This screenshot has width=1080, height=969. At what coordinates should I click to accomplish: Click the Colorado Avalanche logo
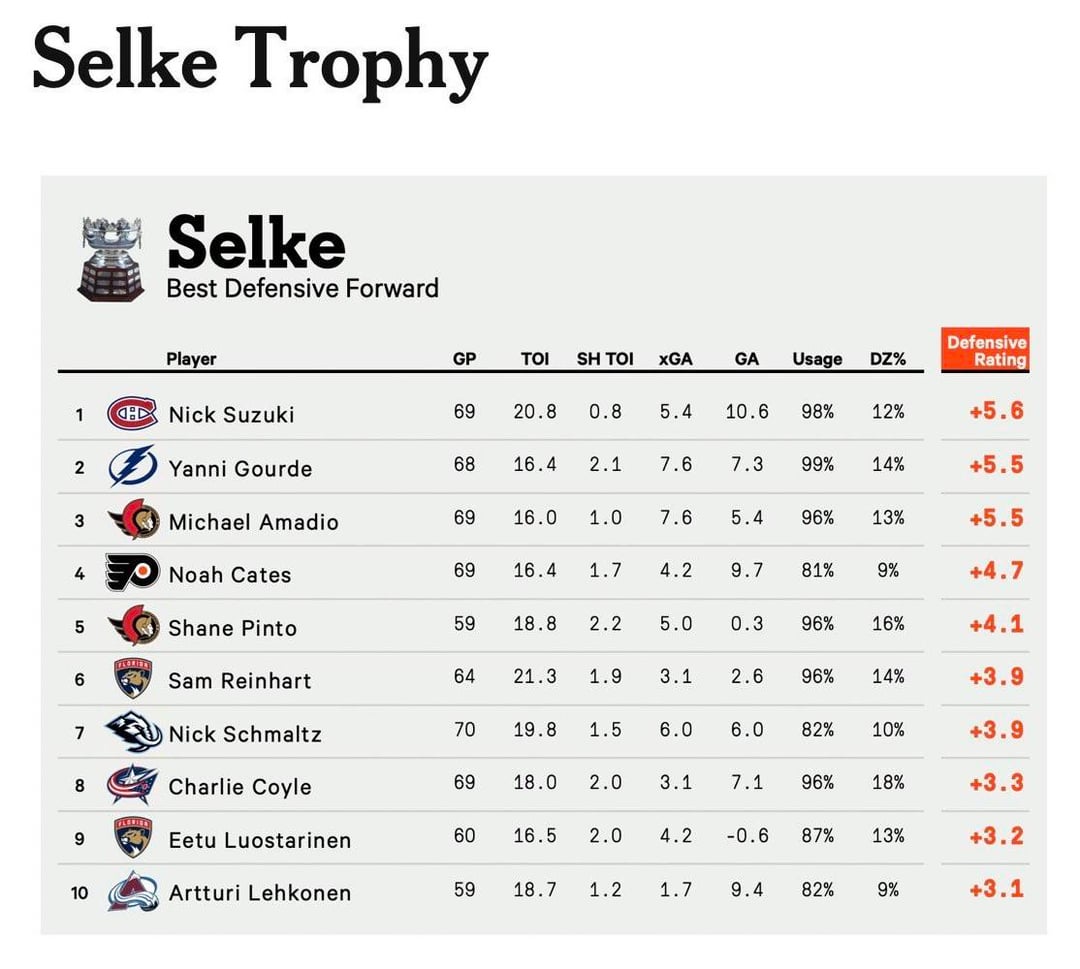(132, 892)
